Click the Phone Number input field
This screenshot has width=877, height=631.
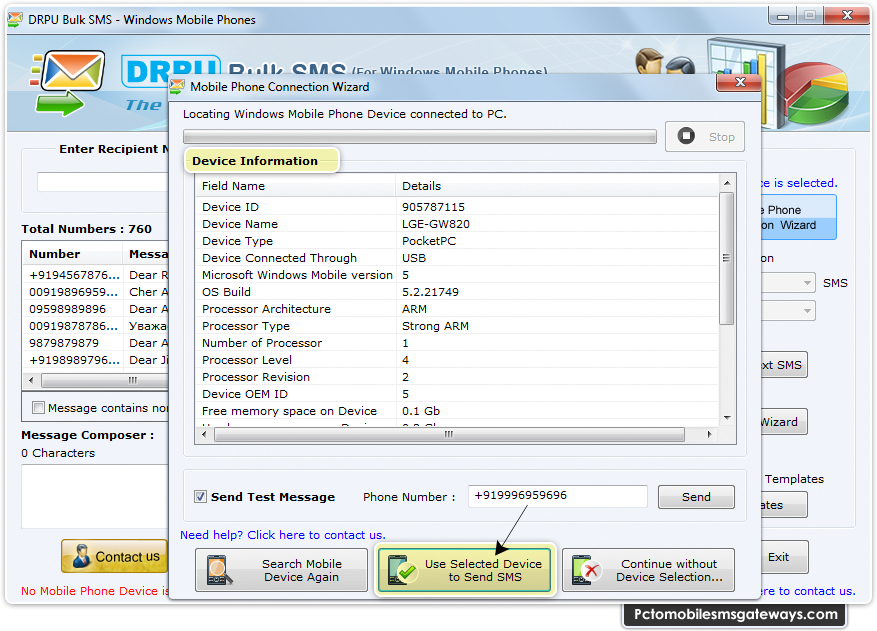[x=557, y=496]
